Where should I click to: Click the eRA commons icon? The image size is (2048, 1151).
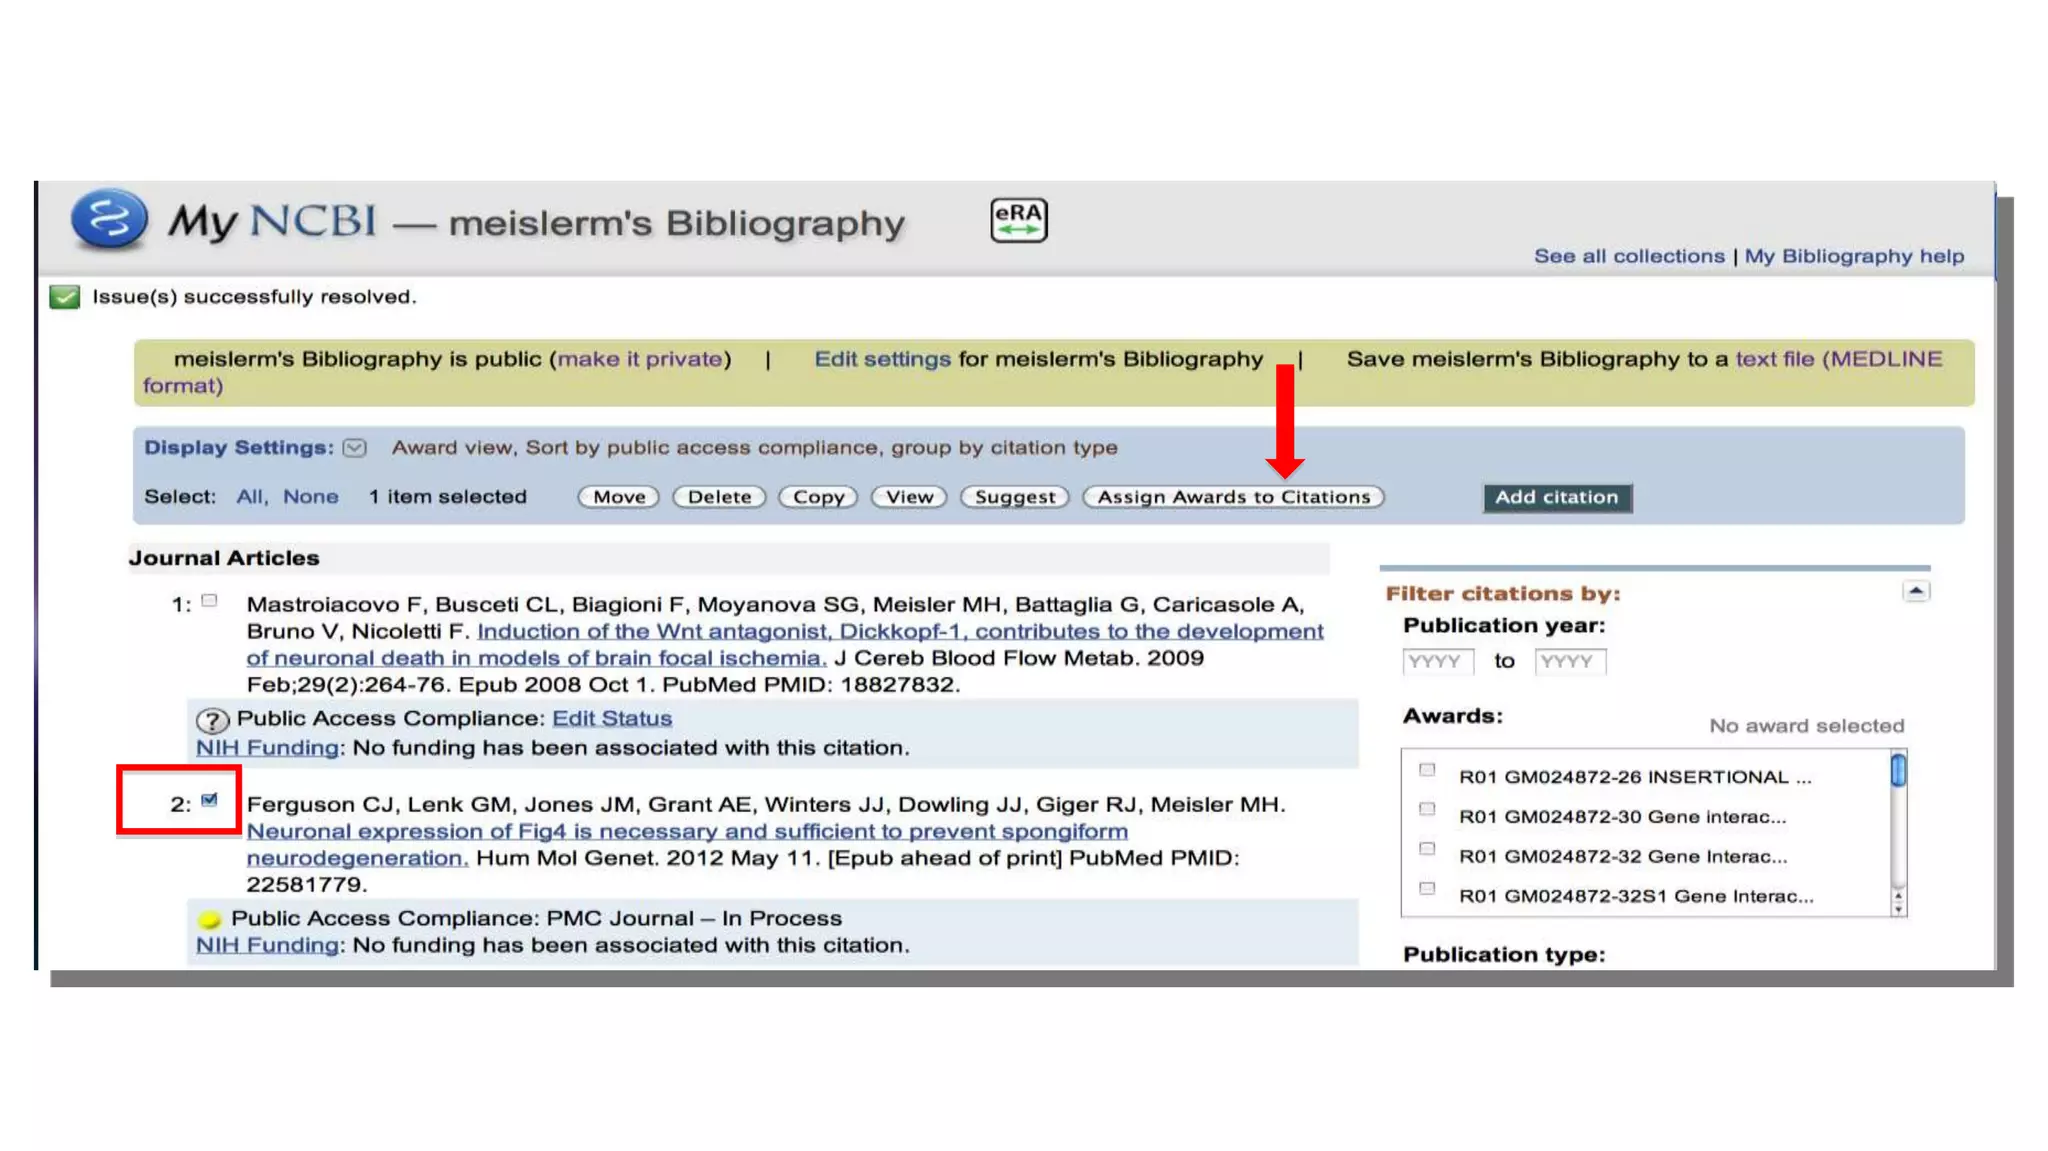[1018, 220]
